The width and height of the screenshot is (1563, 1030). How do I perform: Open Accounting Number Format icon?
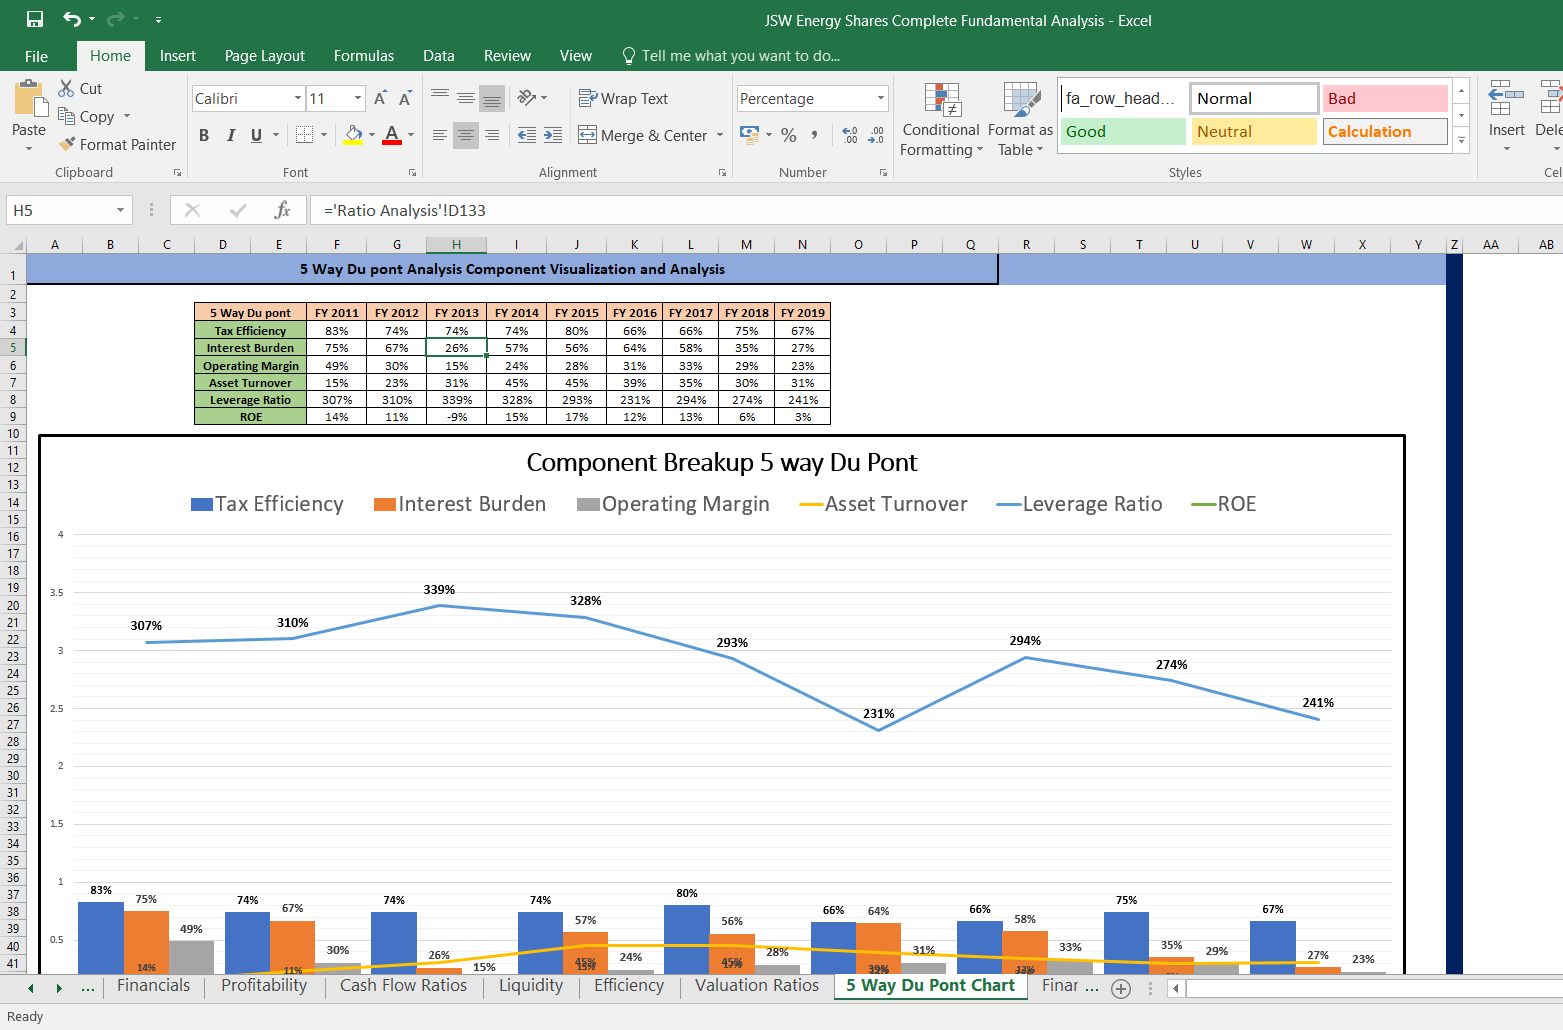point(749,134)
